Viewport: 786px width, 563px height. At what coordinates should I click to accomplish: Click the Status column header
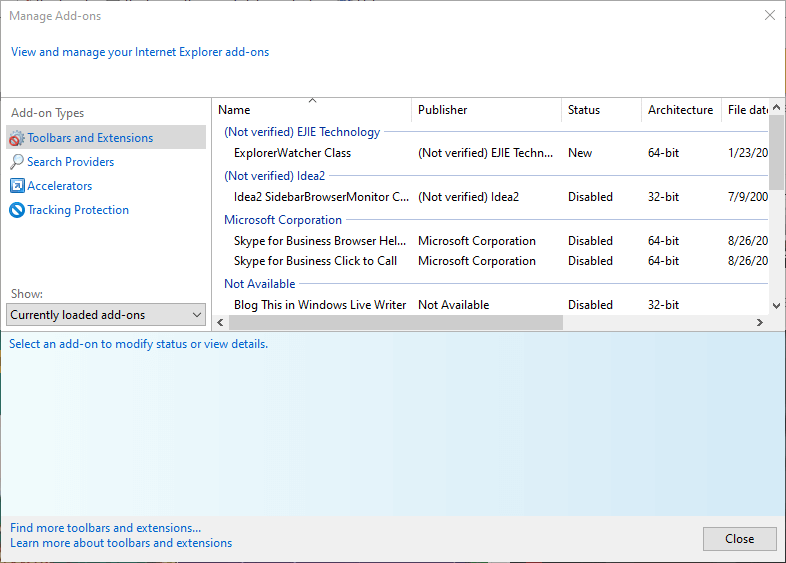click(x=584, y=110)
